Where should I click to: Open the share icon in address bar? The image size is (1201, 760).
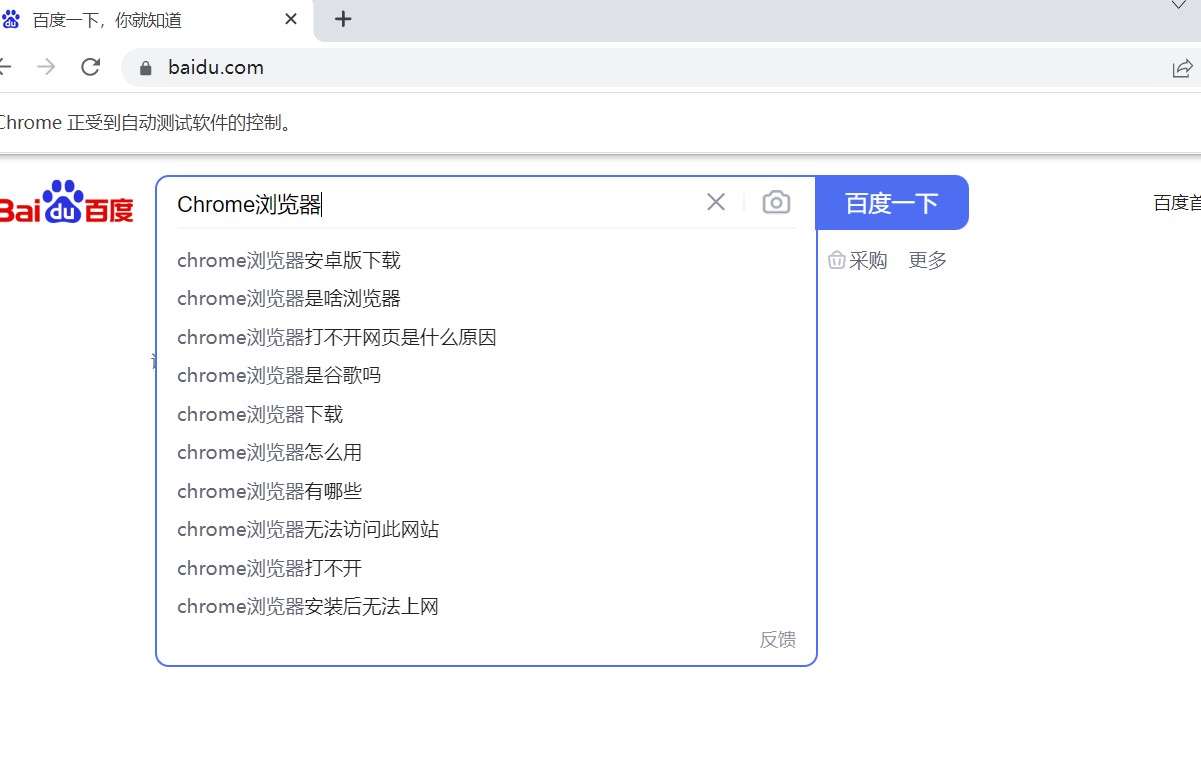[1183, 68]
